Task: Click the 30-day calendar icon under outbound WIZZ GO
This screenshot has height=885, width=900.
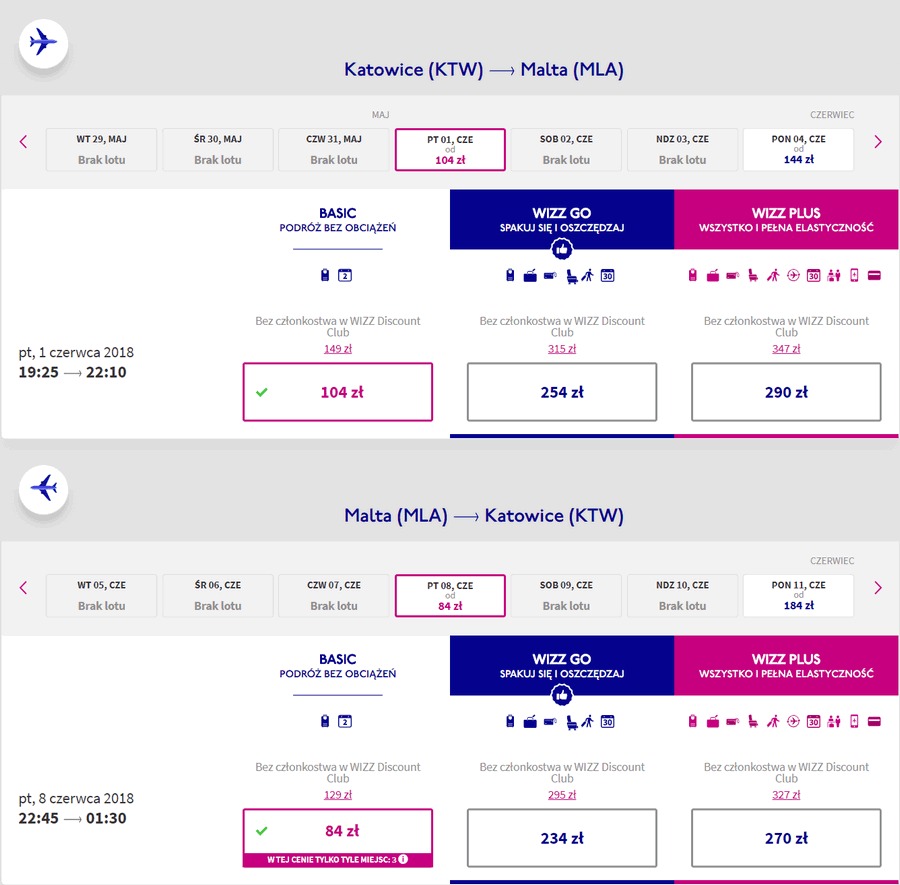Action: 607,276
